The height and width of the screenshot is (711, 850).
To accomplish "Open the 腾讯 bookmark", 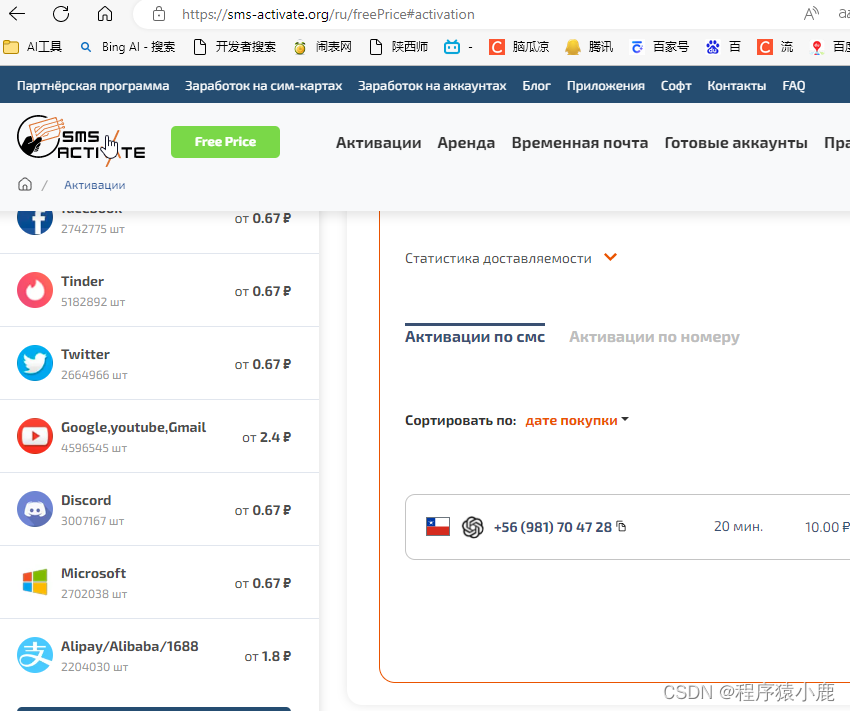I will 589,47.
